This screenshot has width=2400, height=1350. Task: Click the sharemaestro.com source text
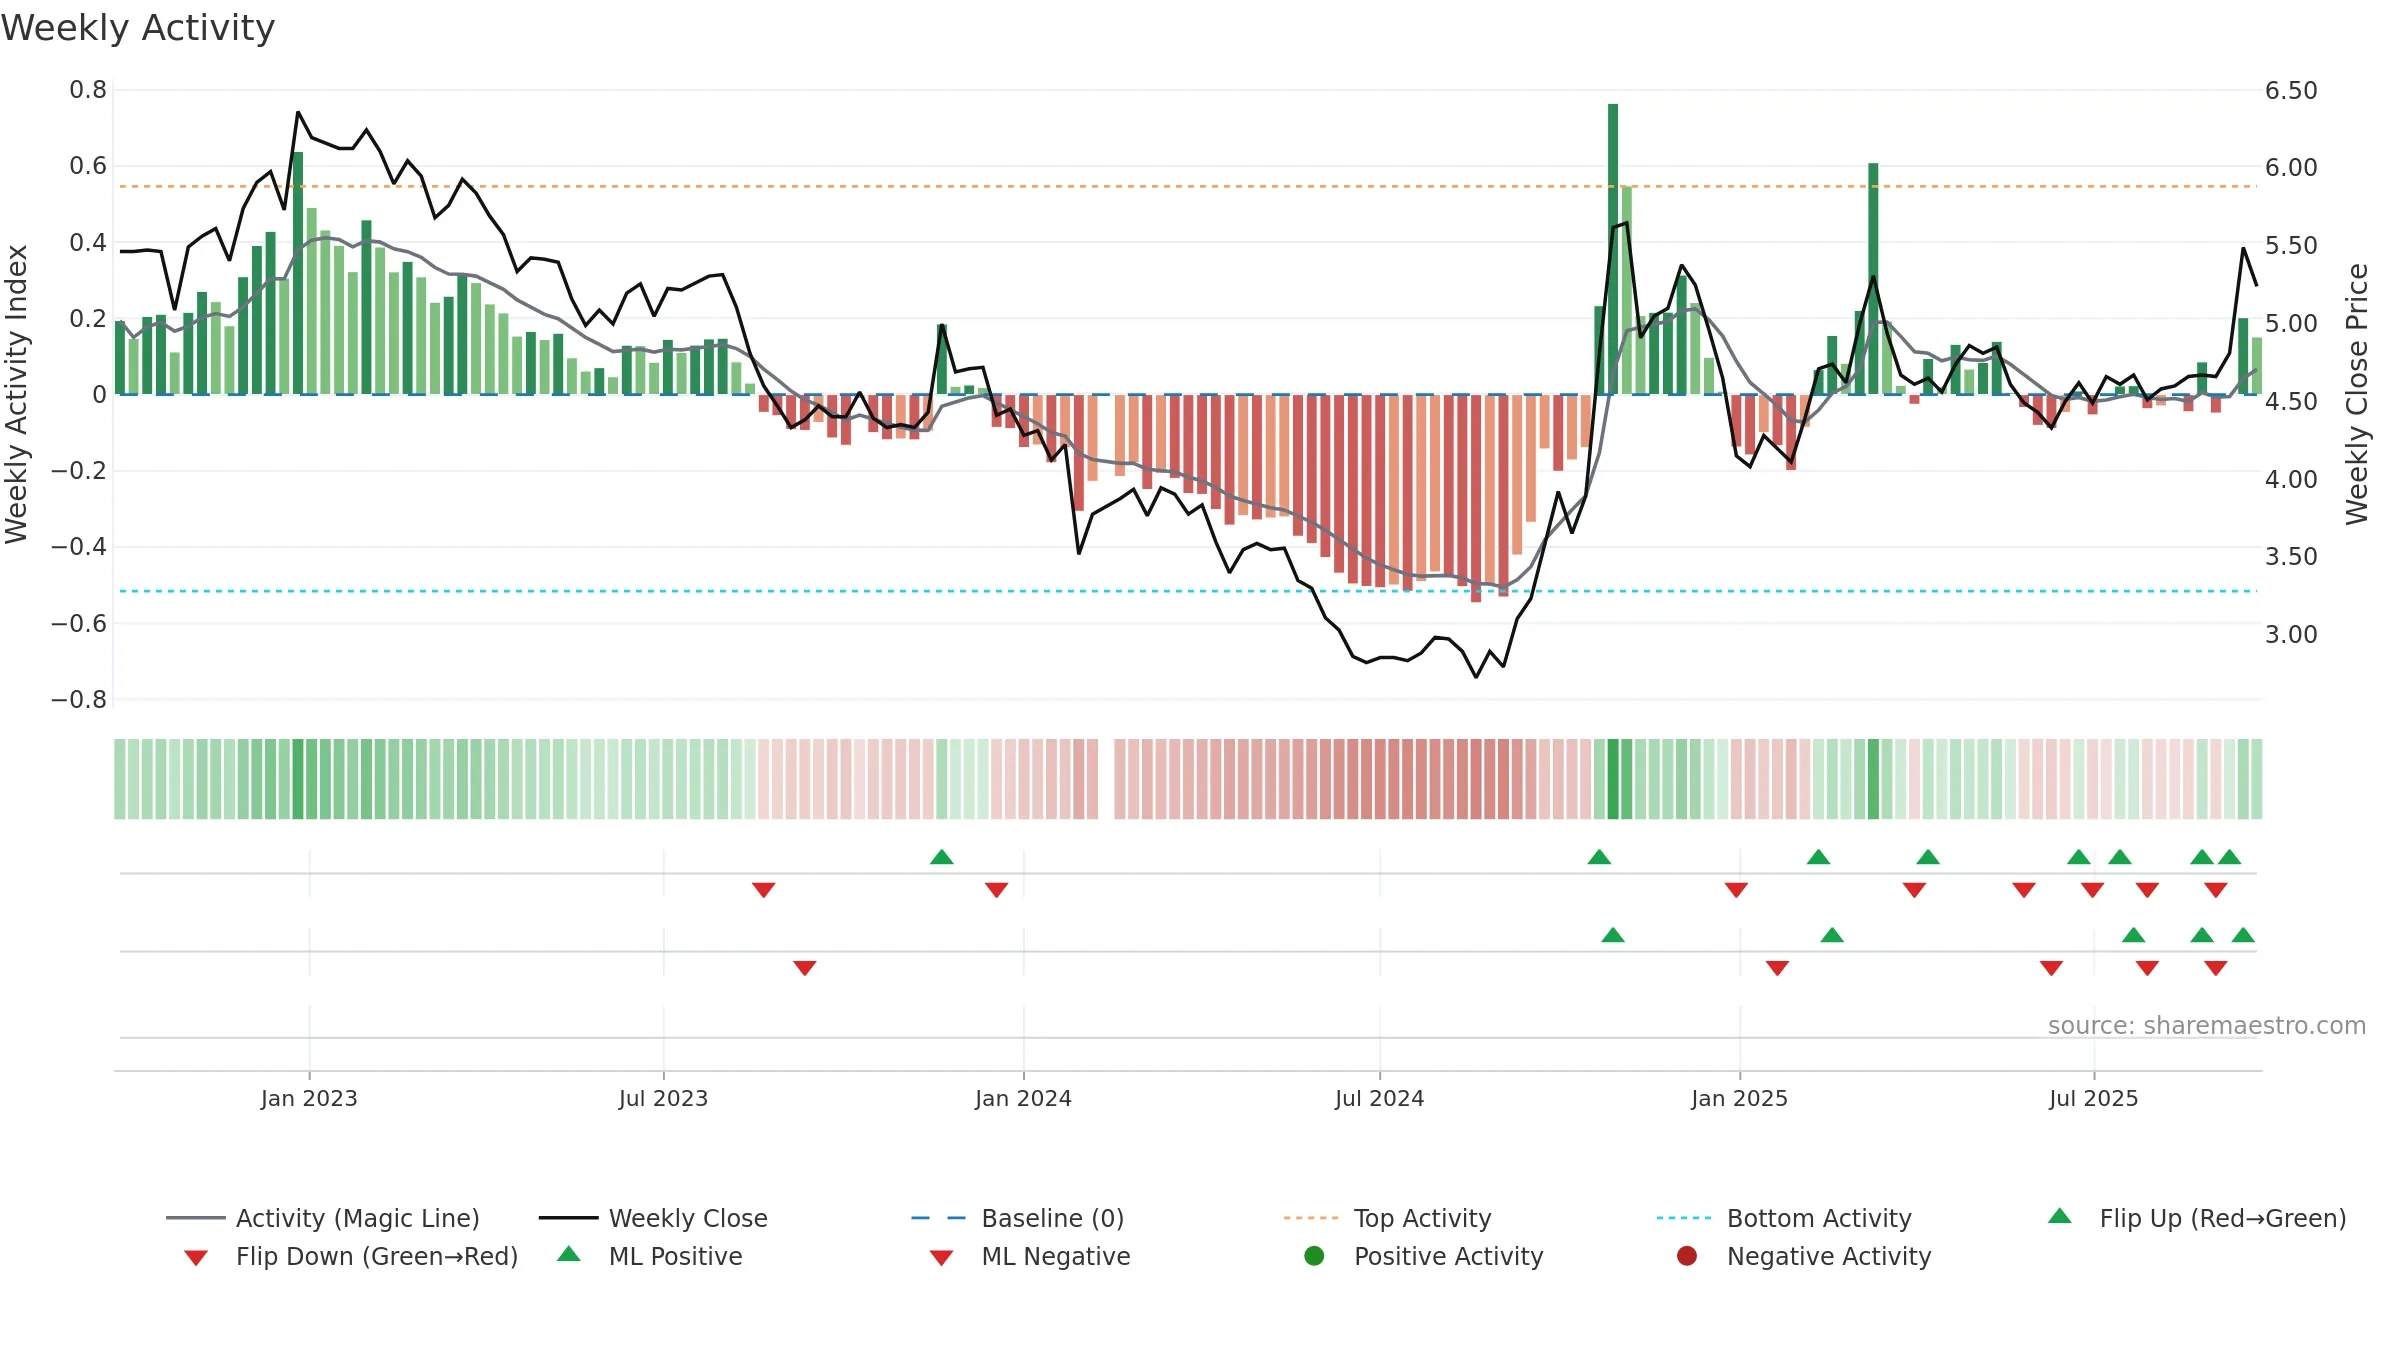tap(2206, 1025)
